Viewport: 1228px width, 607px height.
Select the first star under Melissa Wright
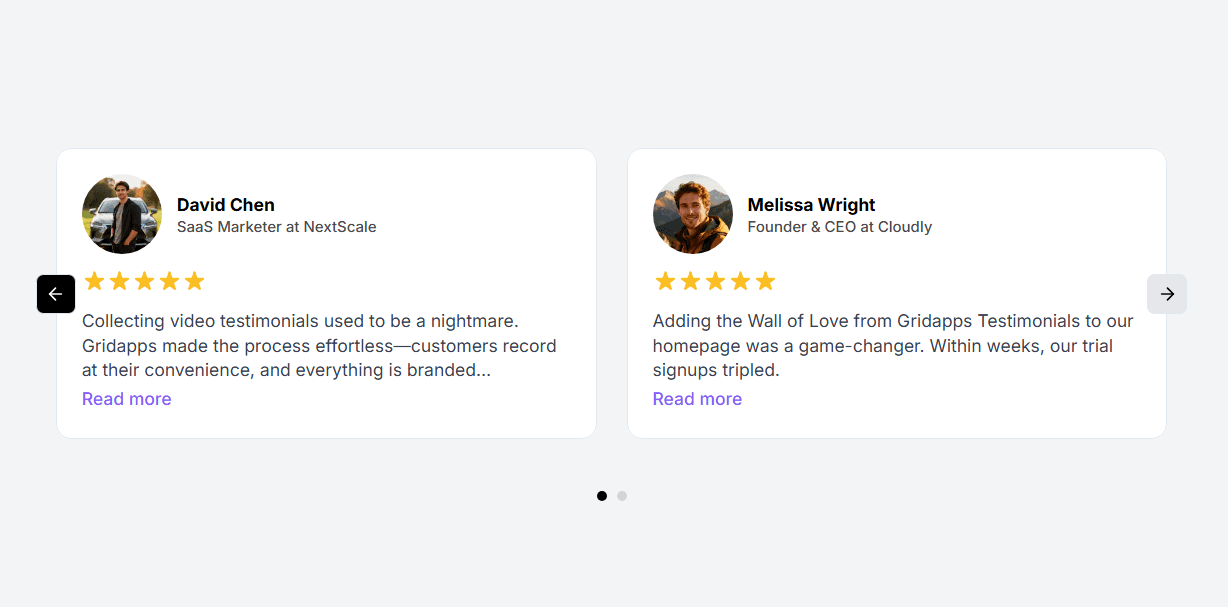tap(665, 281)
